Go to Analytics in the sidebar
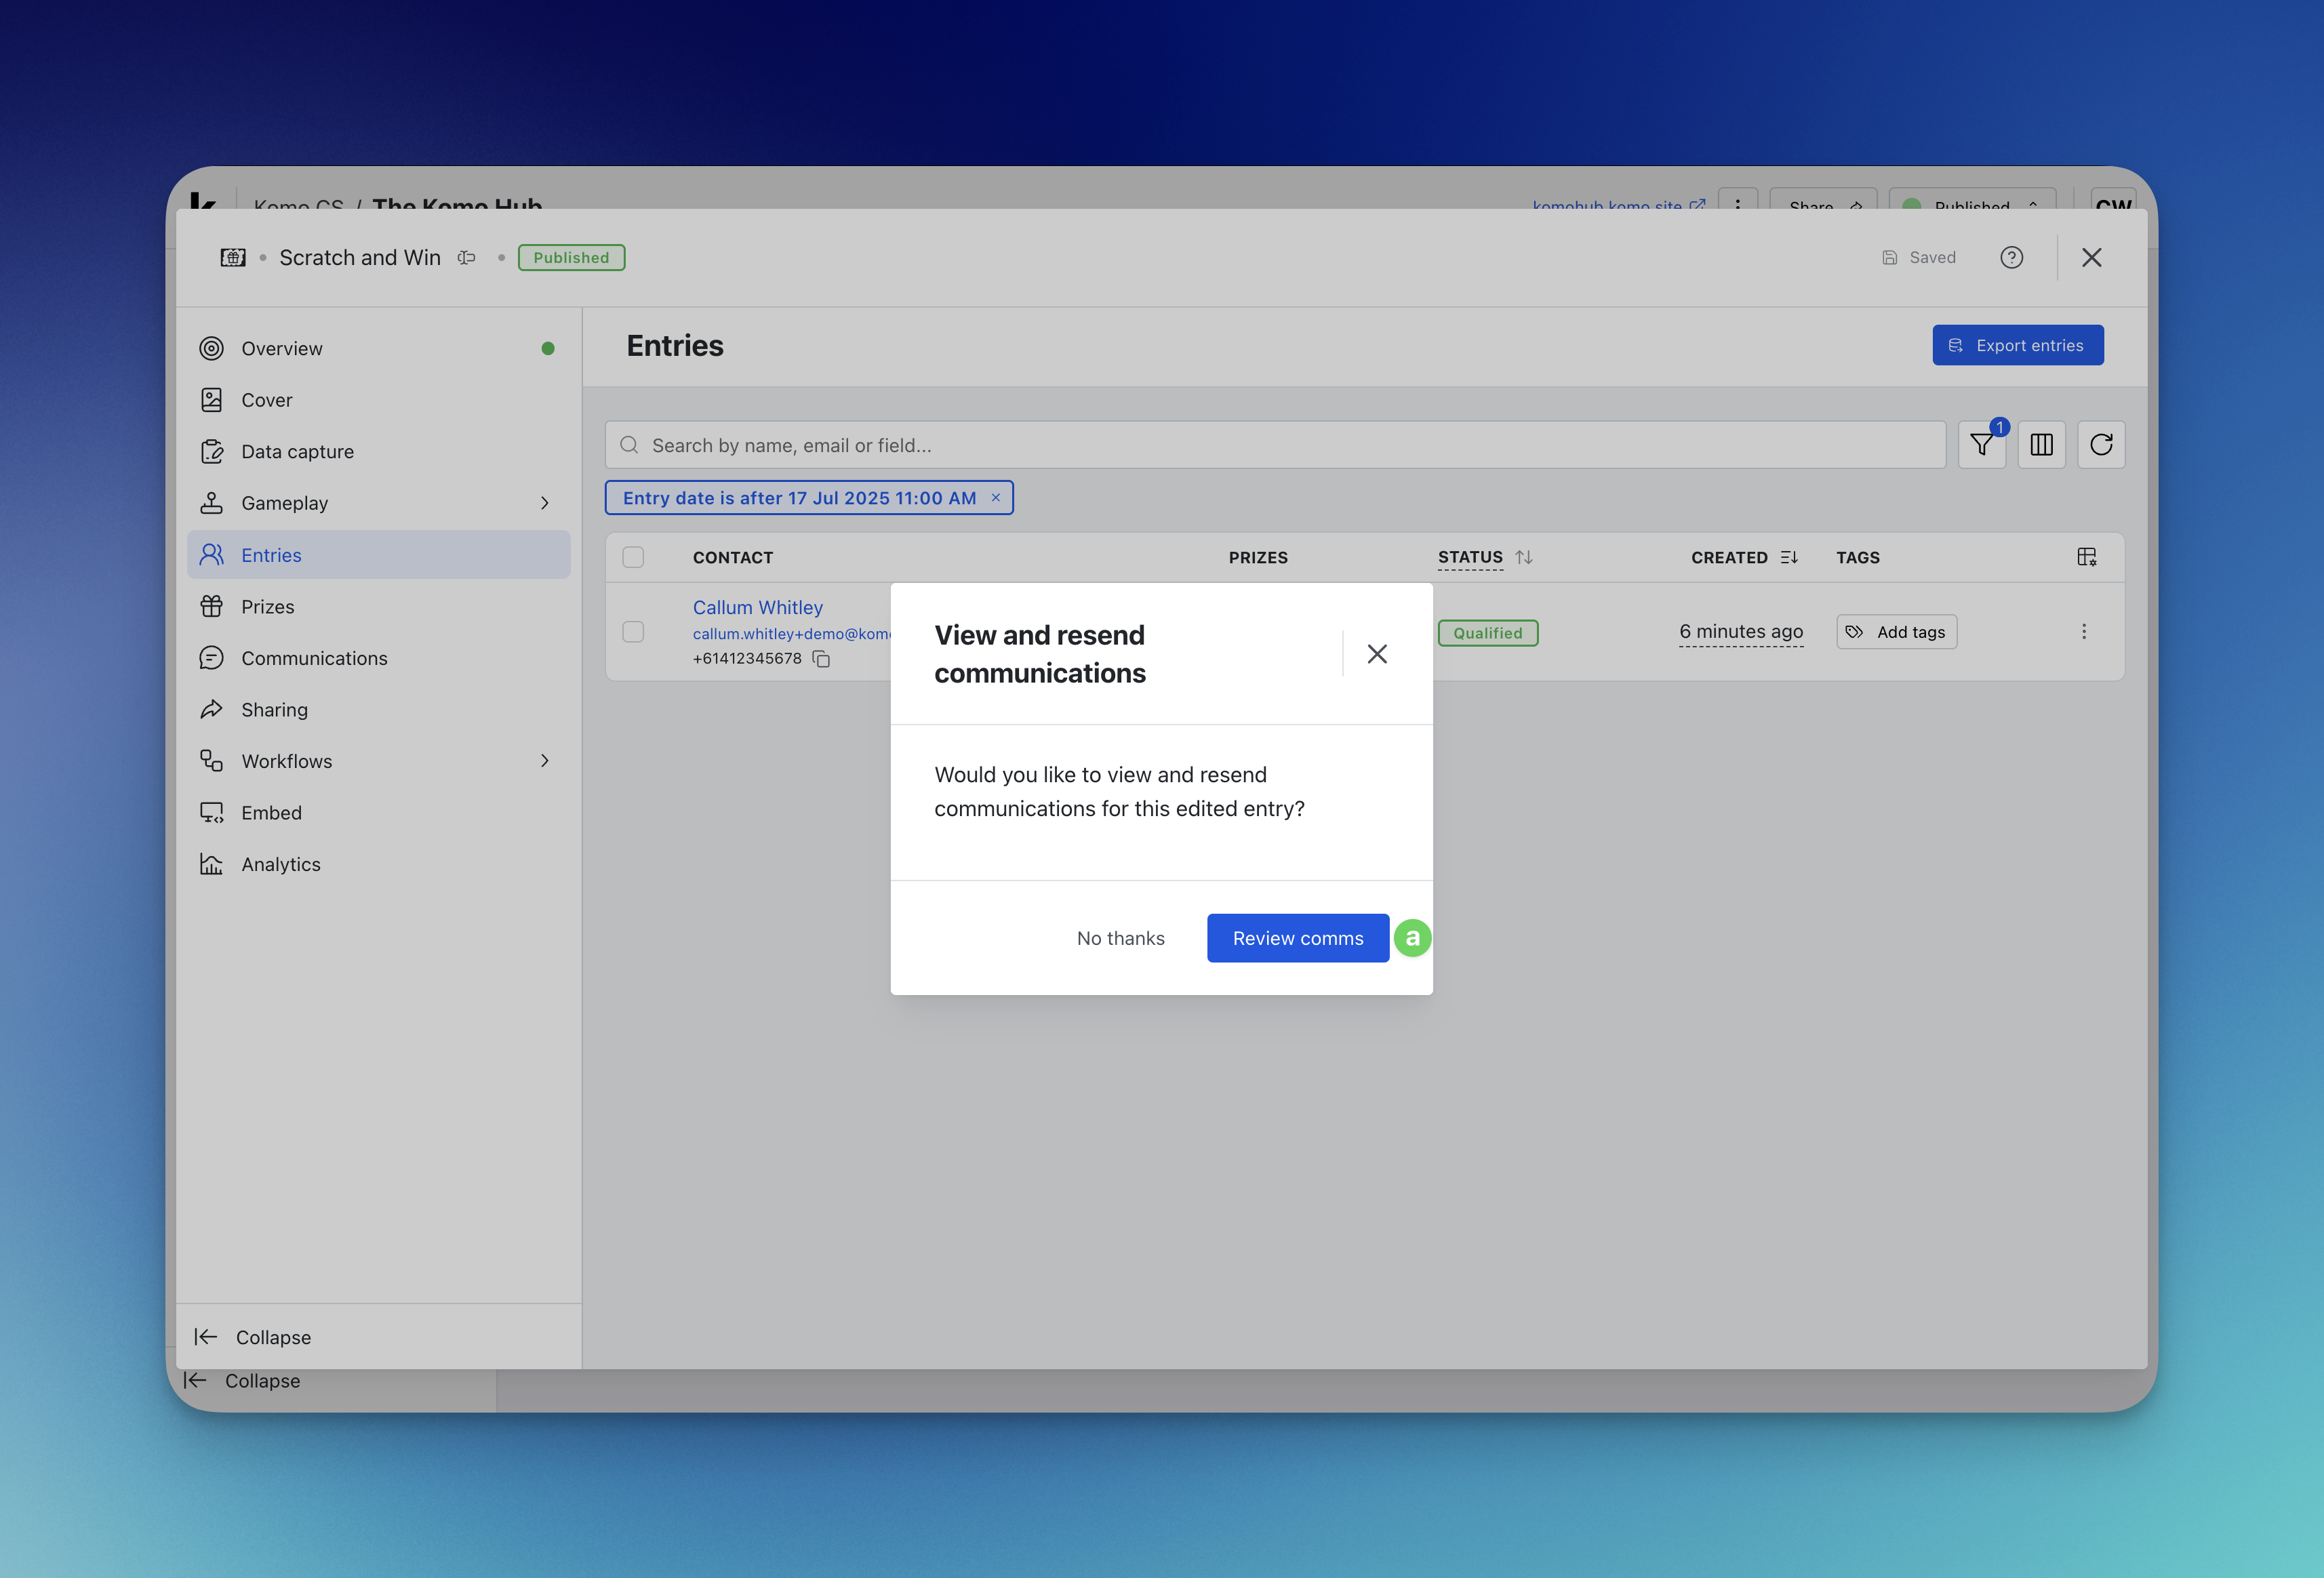 click(x=281, y=864)
